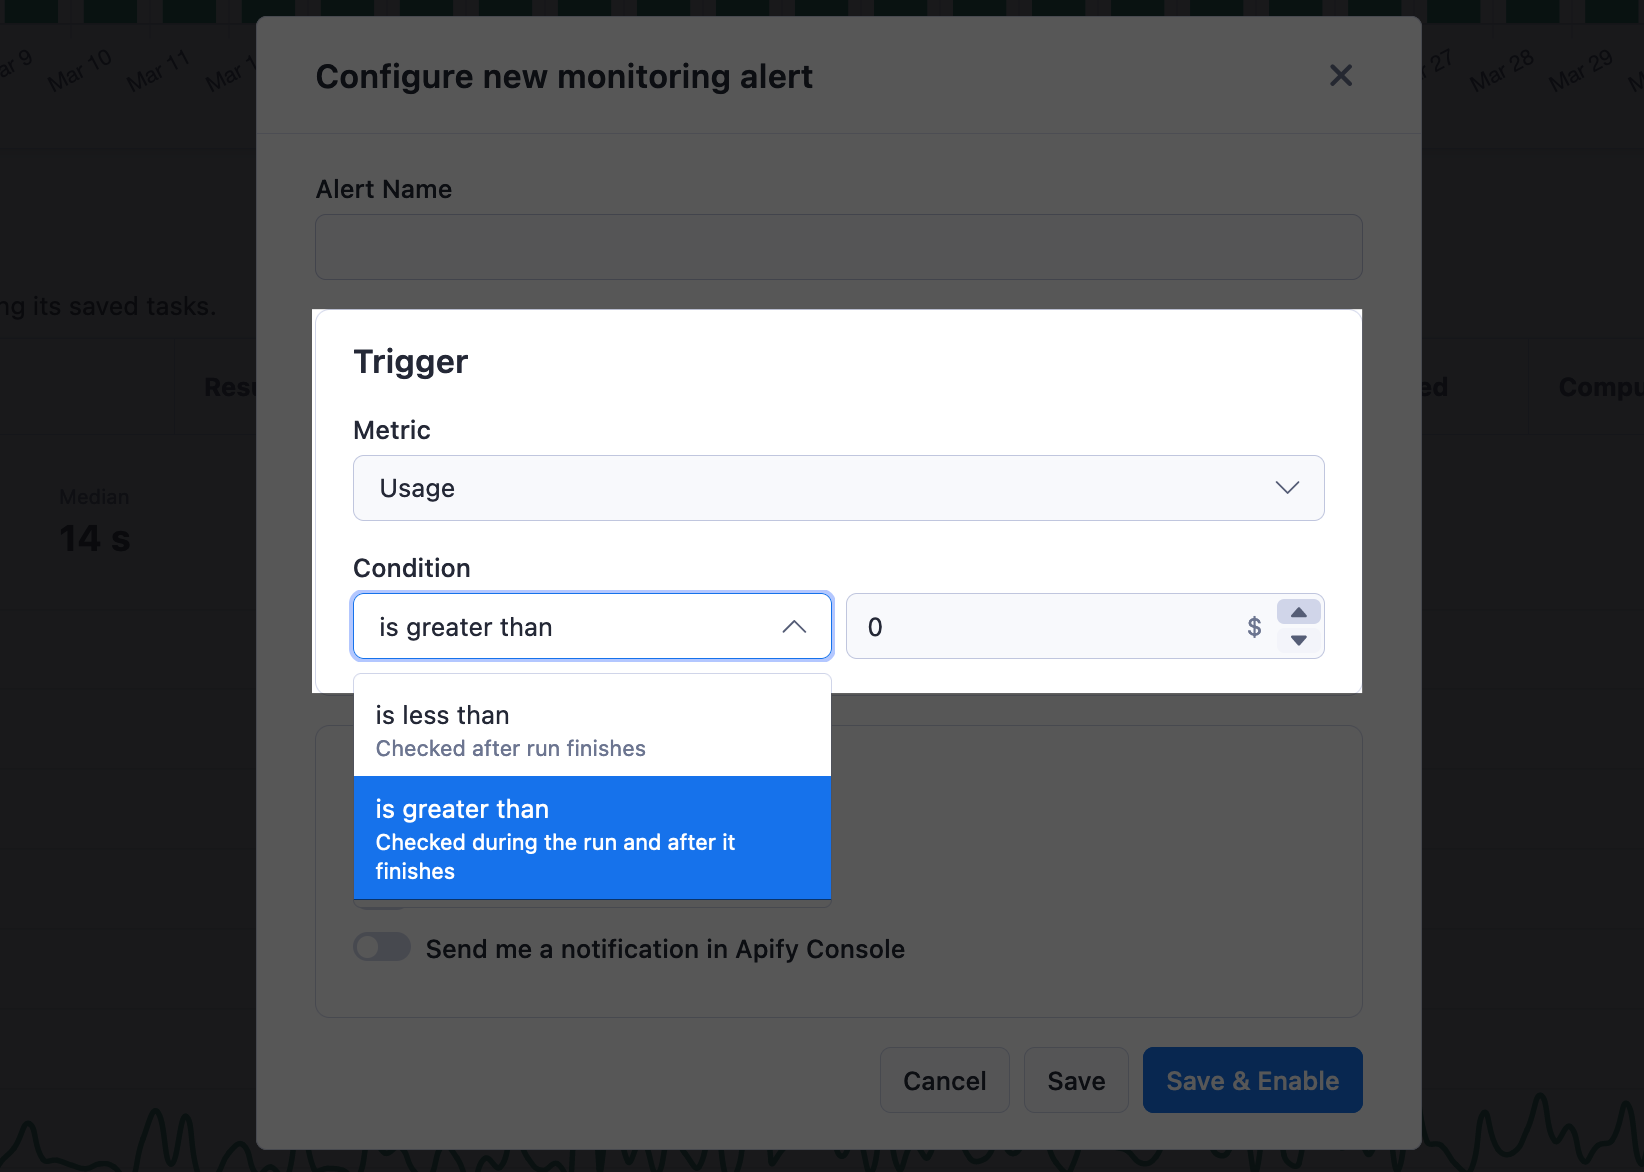Click the collapse arrow above the condition options
Screen dimensions: 1644x1172
pos(795,626)
